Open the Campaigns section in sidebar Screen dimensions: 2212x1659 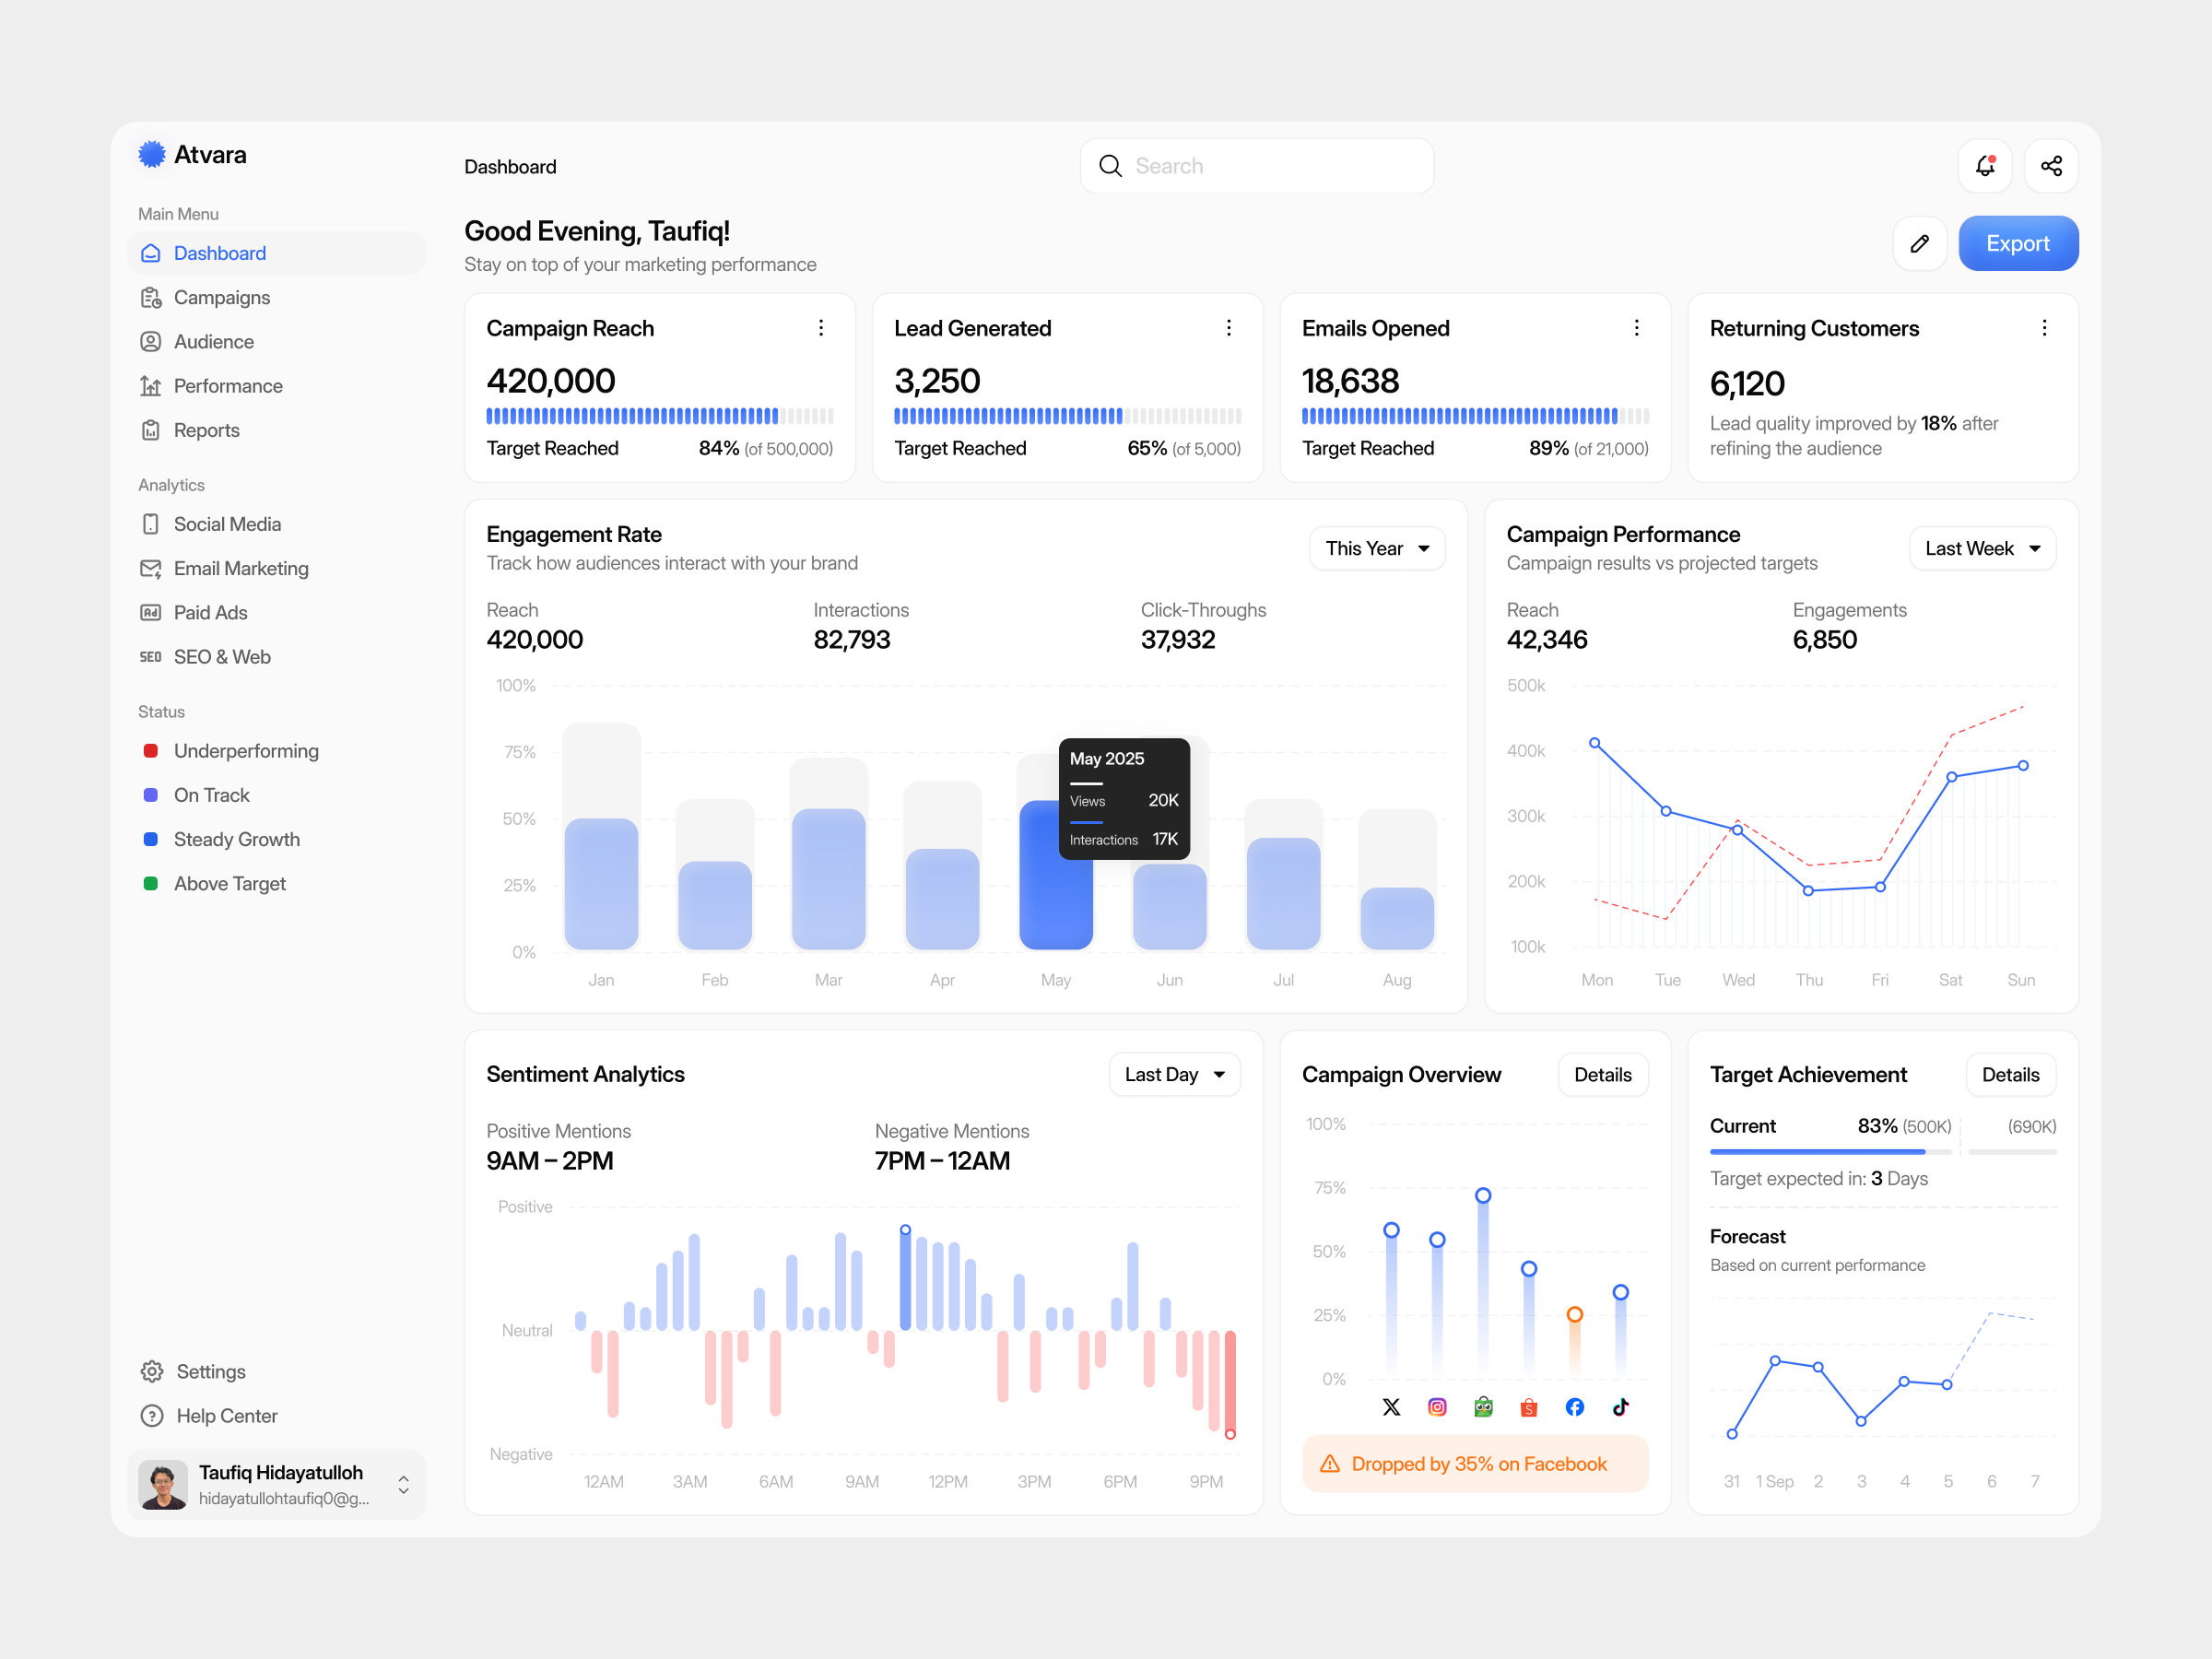[x=222, y=297]
